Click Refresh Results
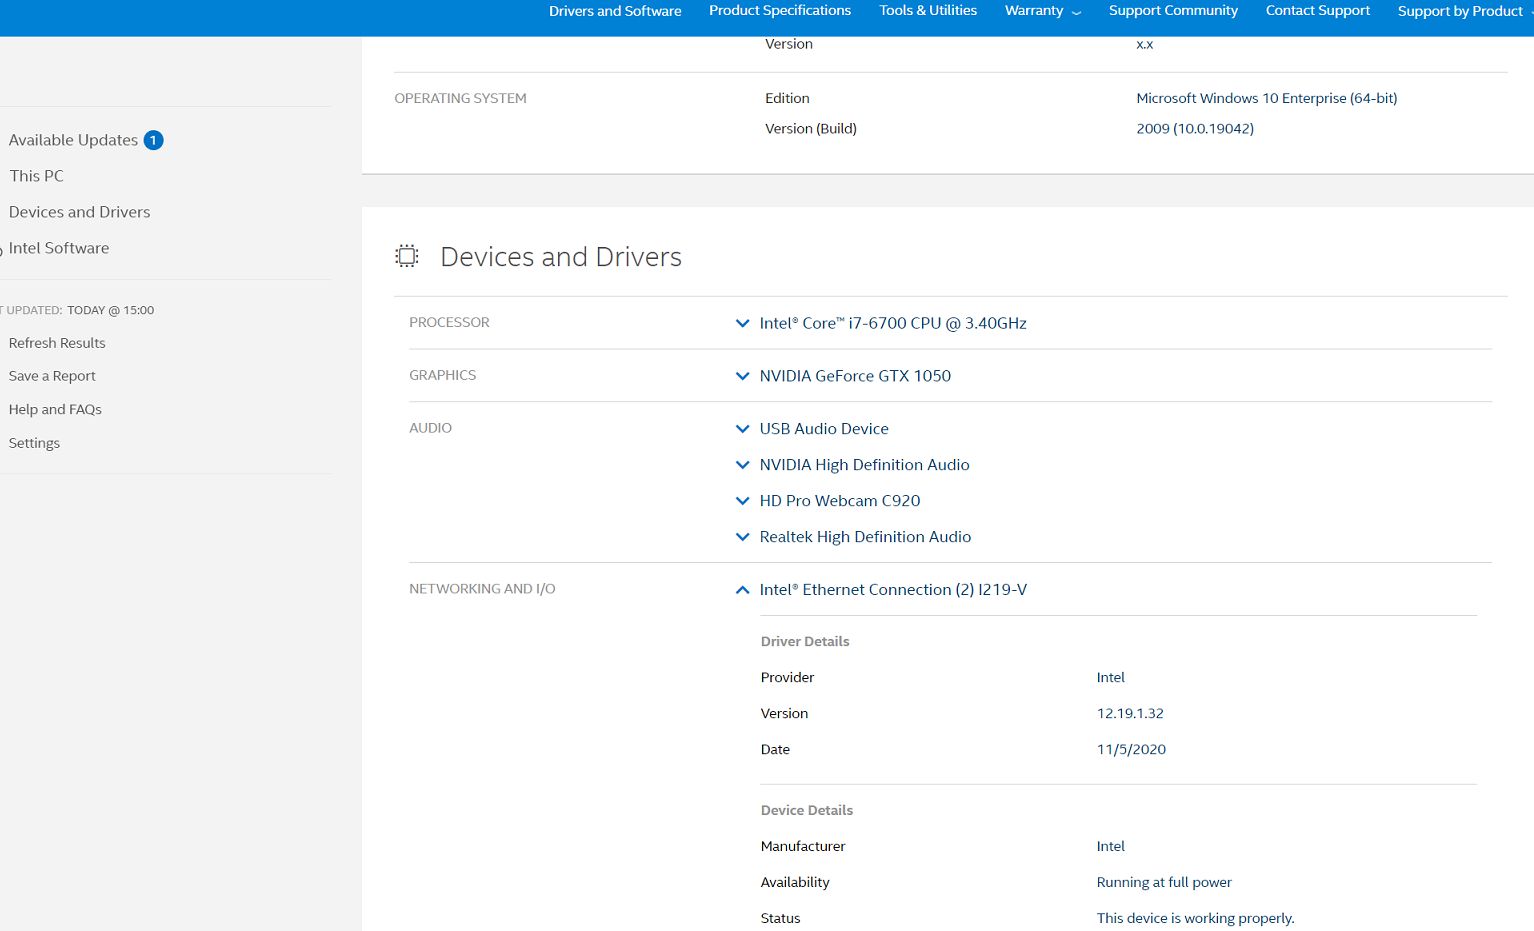 pos(56,343)
